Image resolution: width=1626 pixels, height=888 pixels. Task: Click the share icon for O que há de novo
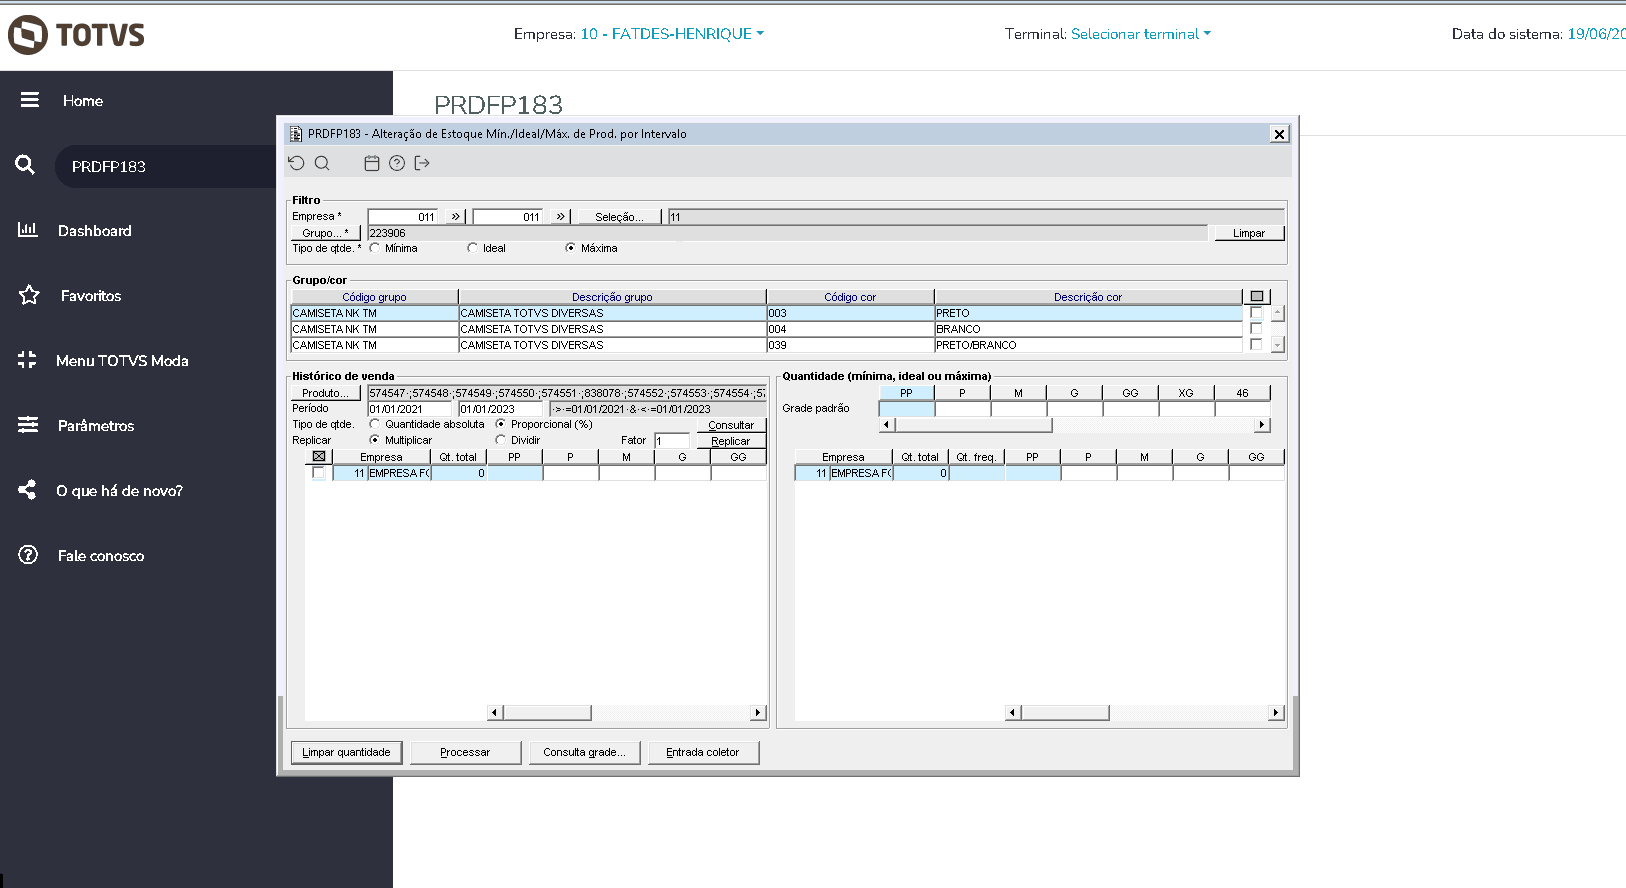[27, 490]
